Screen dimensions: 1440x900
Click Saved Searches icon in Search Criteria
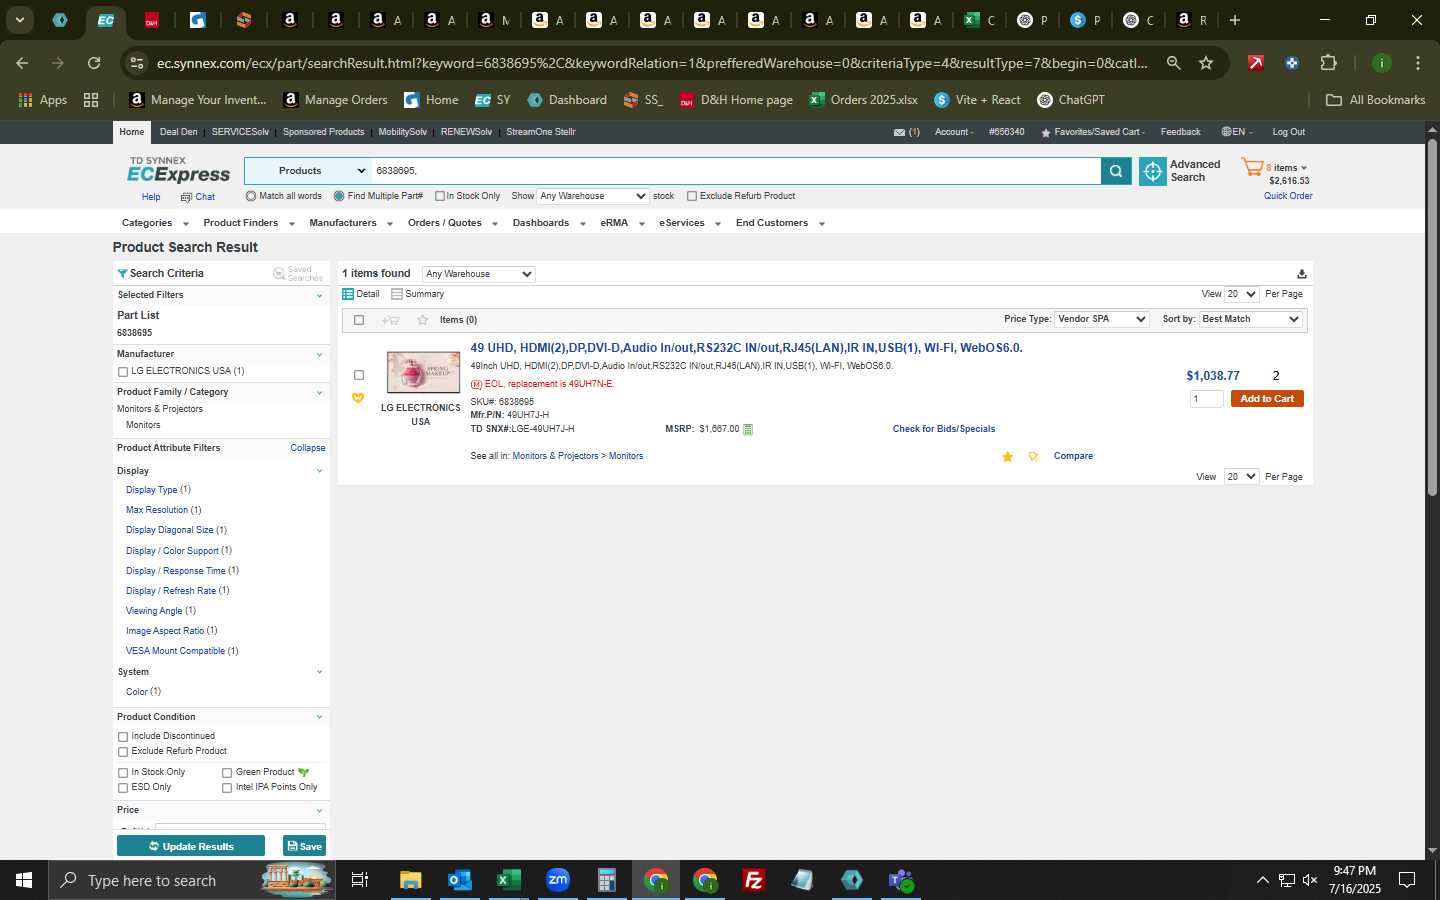279,274
